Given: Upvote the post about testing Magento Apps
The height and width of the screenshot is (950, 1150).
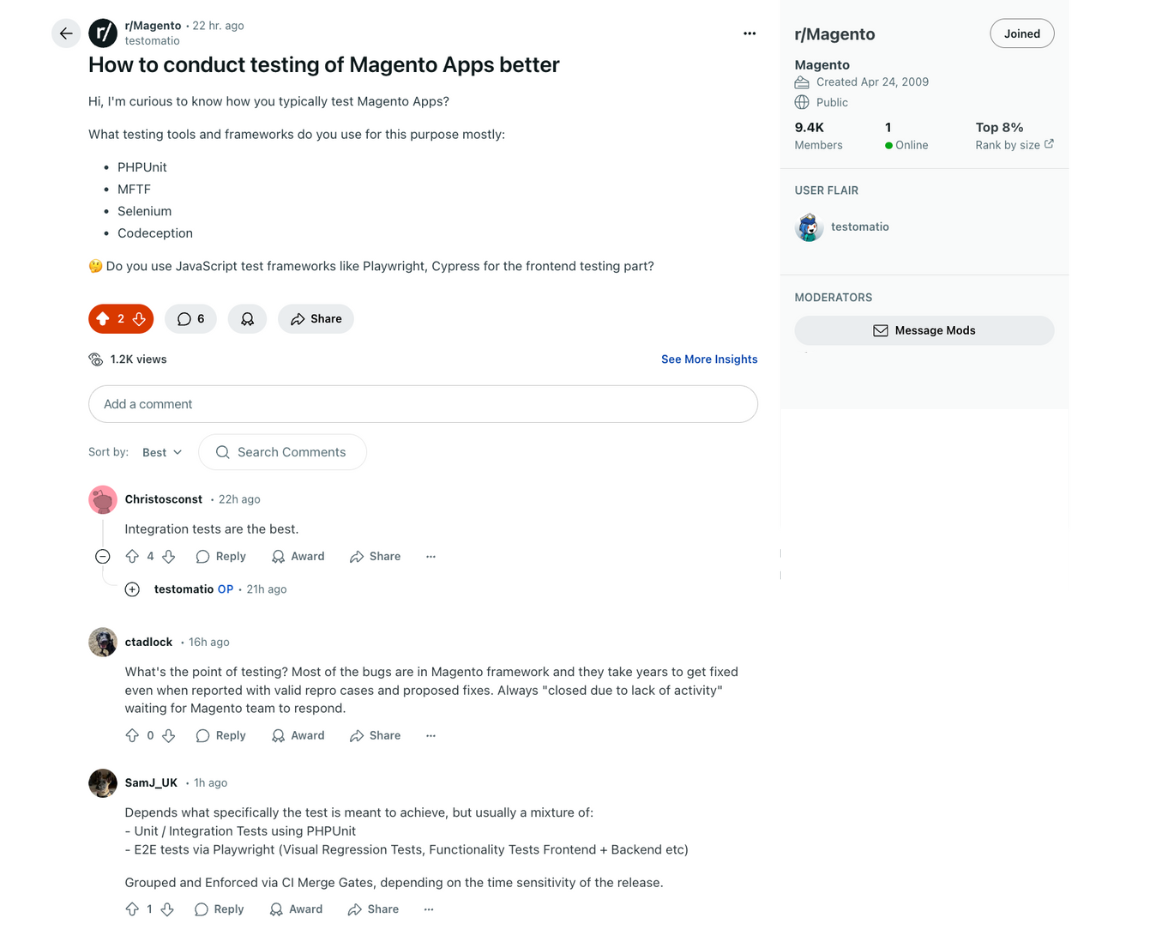Looking at the screenshot, I should (104, 318).
